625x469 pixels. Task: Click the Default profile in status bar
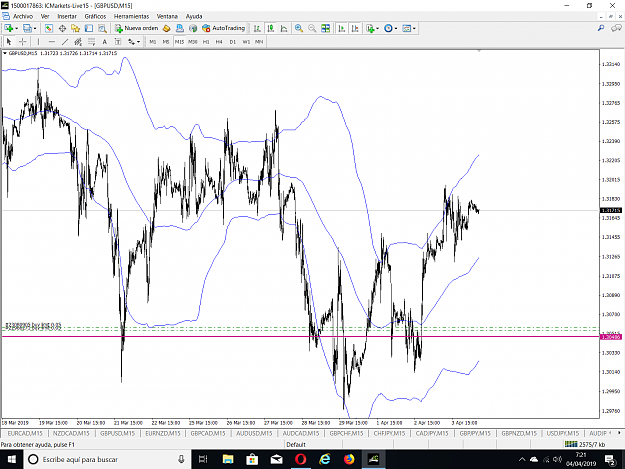[x=296, y=444]
